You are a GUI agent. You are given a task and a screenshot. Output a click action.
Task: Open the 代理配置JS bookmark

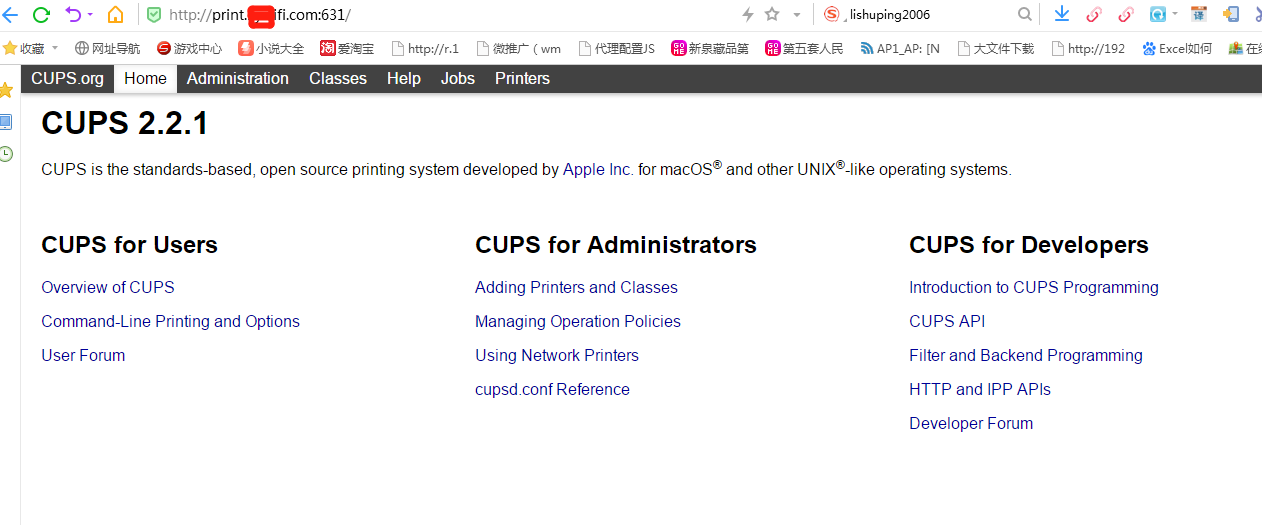click(617, 48)
